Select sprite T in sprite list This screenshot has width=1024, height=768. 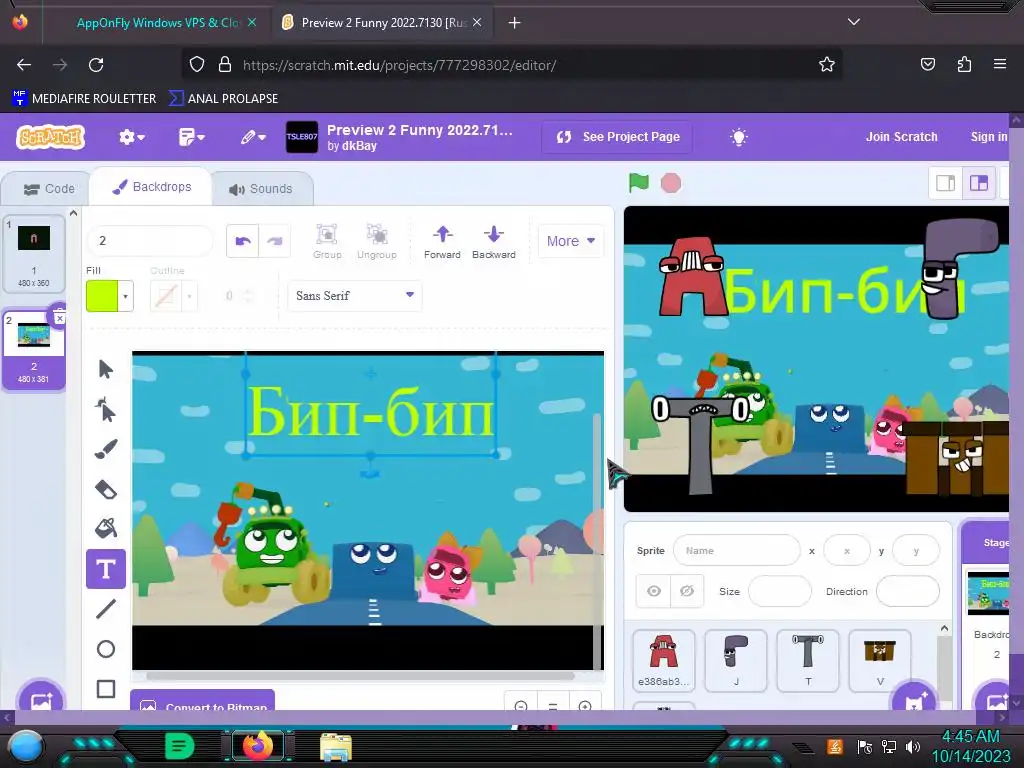coord(808,660)
